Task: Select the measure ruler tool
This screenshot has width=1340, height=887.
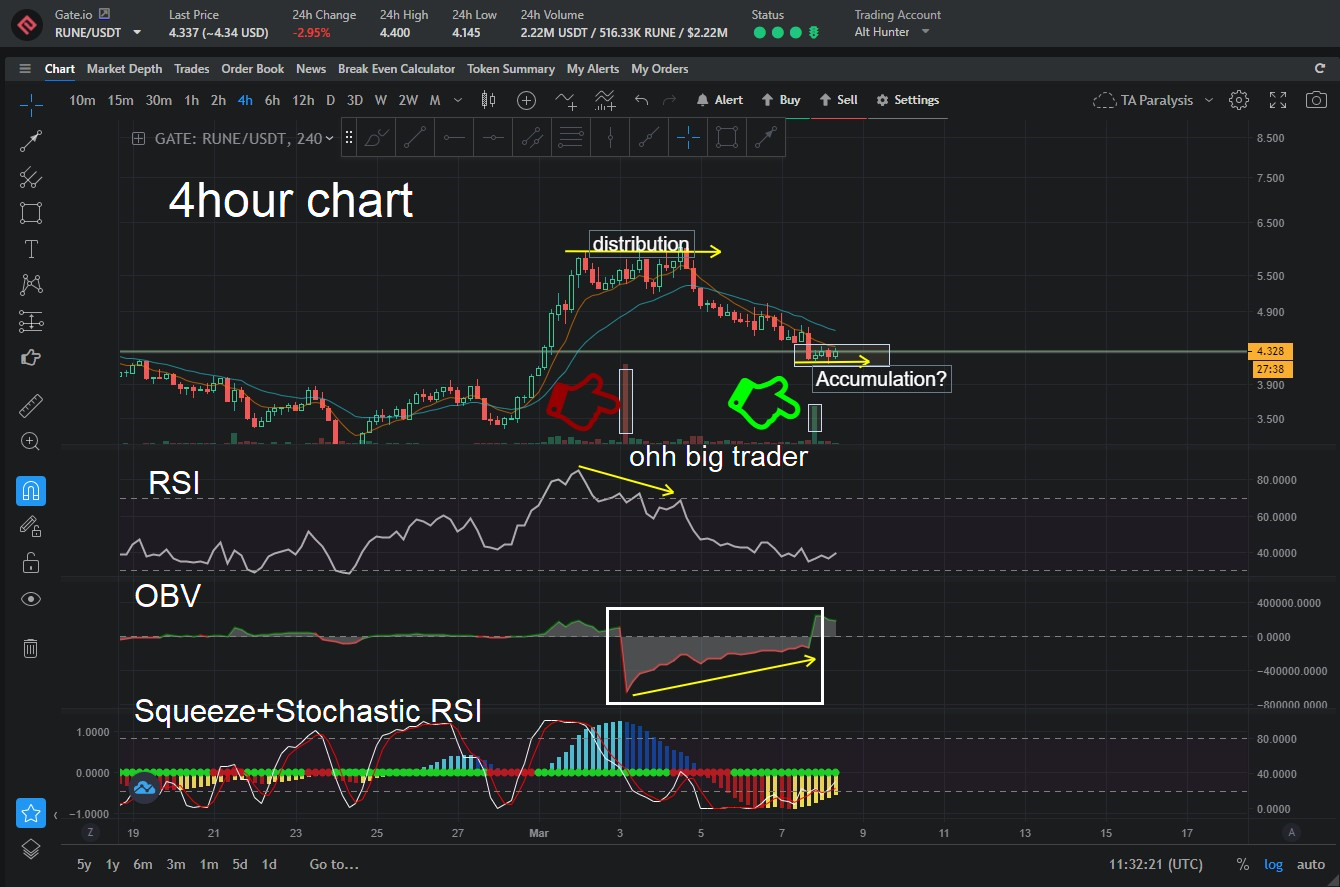Action: 30,405
